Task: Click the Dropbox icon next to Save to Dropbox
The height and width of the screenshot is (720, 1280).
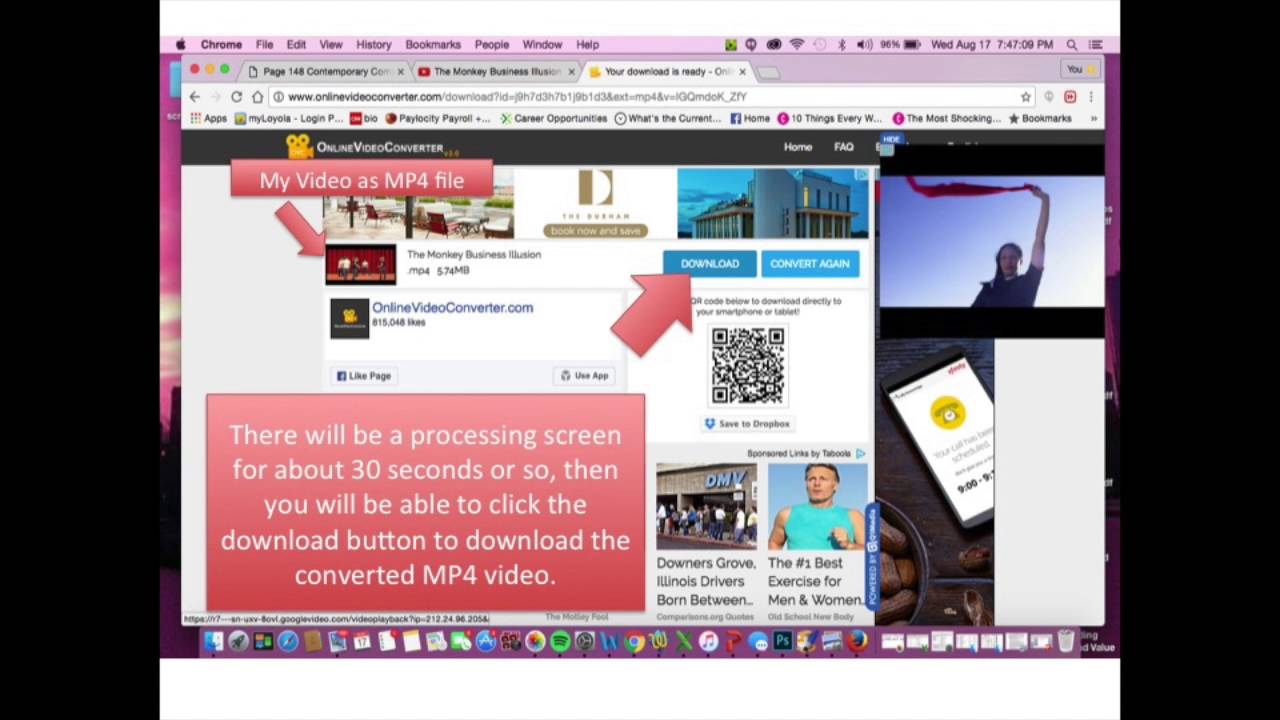Action: pyautogui.click(x=710, y=424)
